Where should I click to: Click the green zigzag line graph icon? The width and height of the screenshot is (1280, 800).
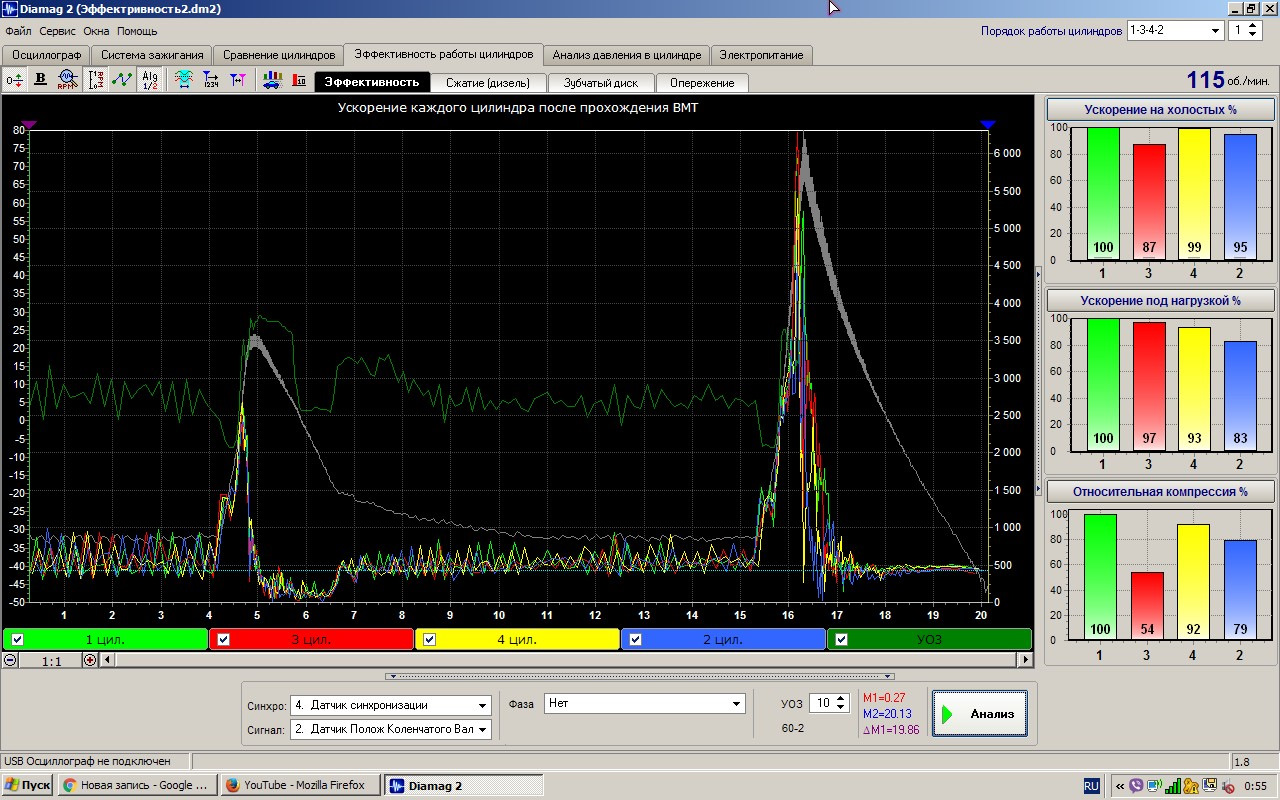(122, 80)
